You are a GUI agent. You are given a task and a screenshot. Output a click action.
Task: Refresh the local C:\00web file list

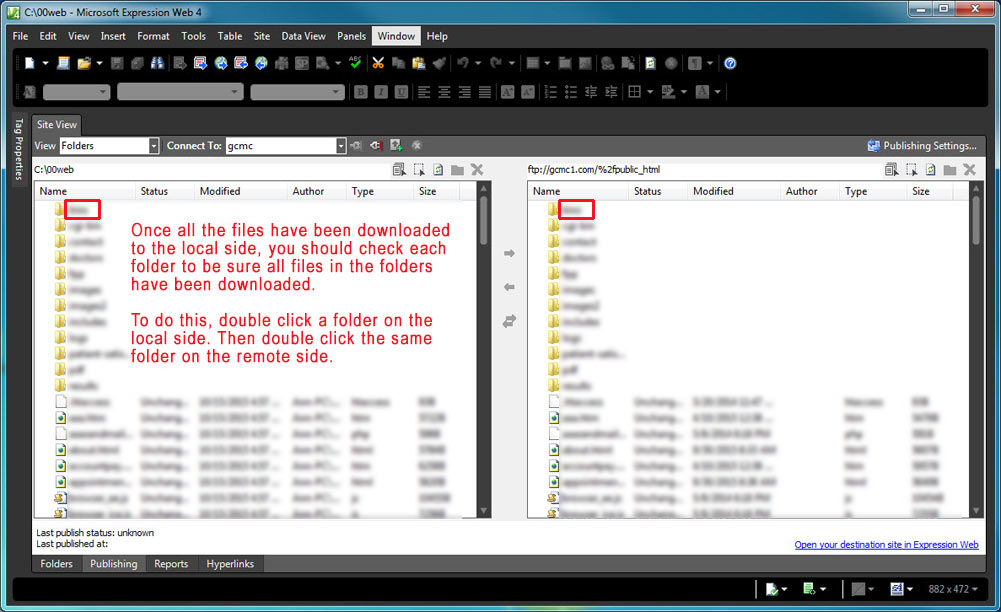[438, 170]
